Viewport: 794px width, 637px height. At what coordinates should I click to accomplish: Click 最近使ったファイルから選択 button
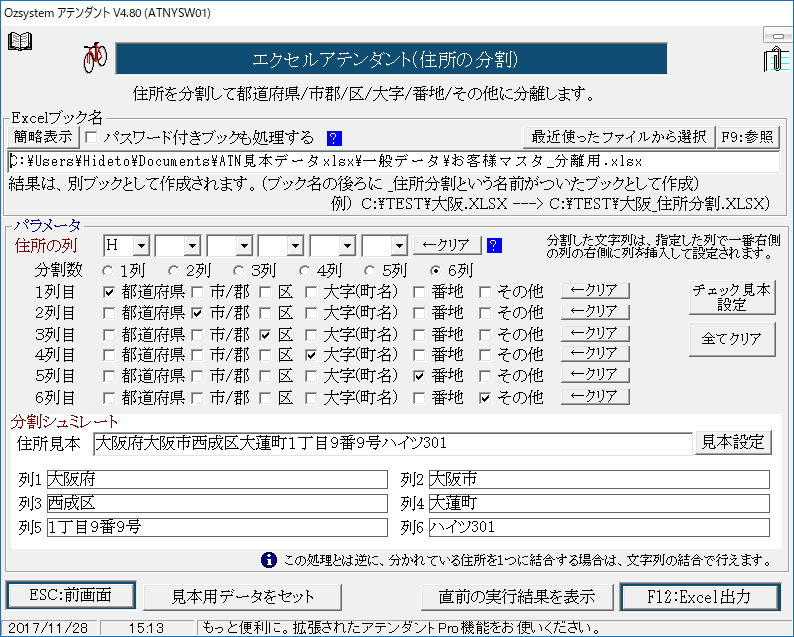[x=618, y=137]
